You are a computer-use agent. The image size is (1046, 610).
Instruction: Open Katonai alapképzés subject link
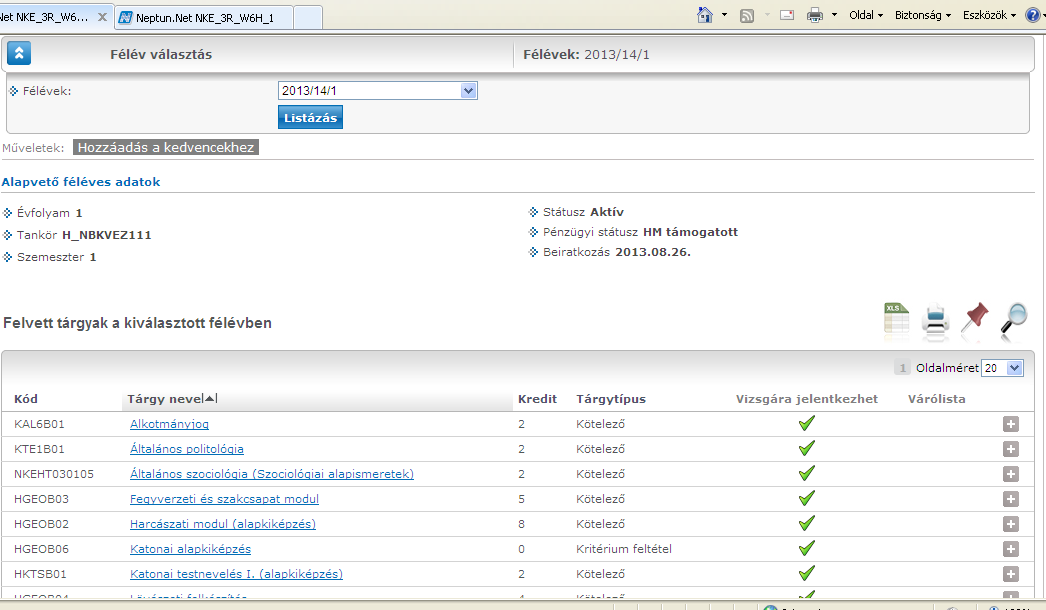[190, 549]
